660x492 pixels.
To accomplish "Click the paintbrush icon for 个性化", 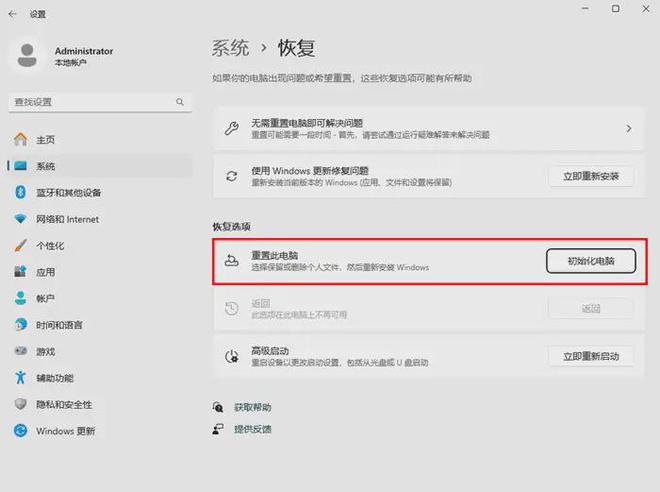I will (20, 245).
